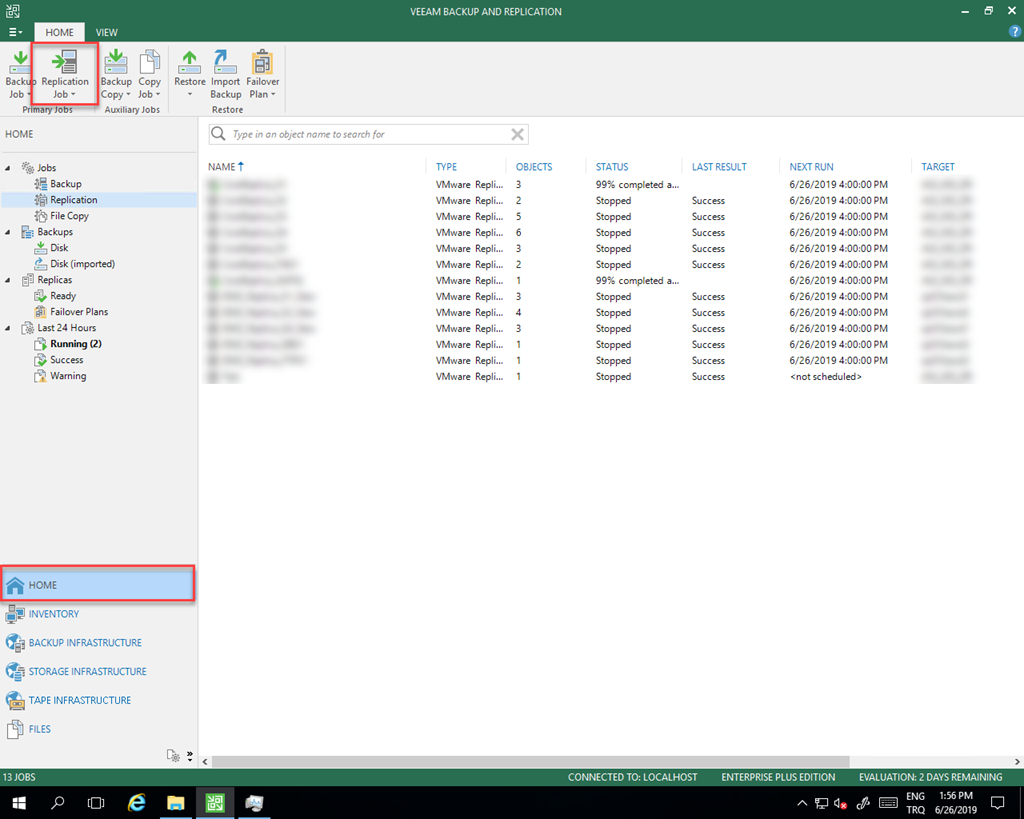Click the network icon in system tray

point(821,803)
